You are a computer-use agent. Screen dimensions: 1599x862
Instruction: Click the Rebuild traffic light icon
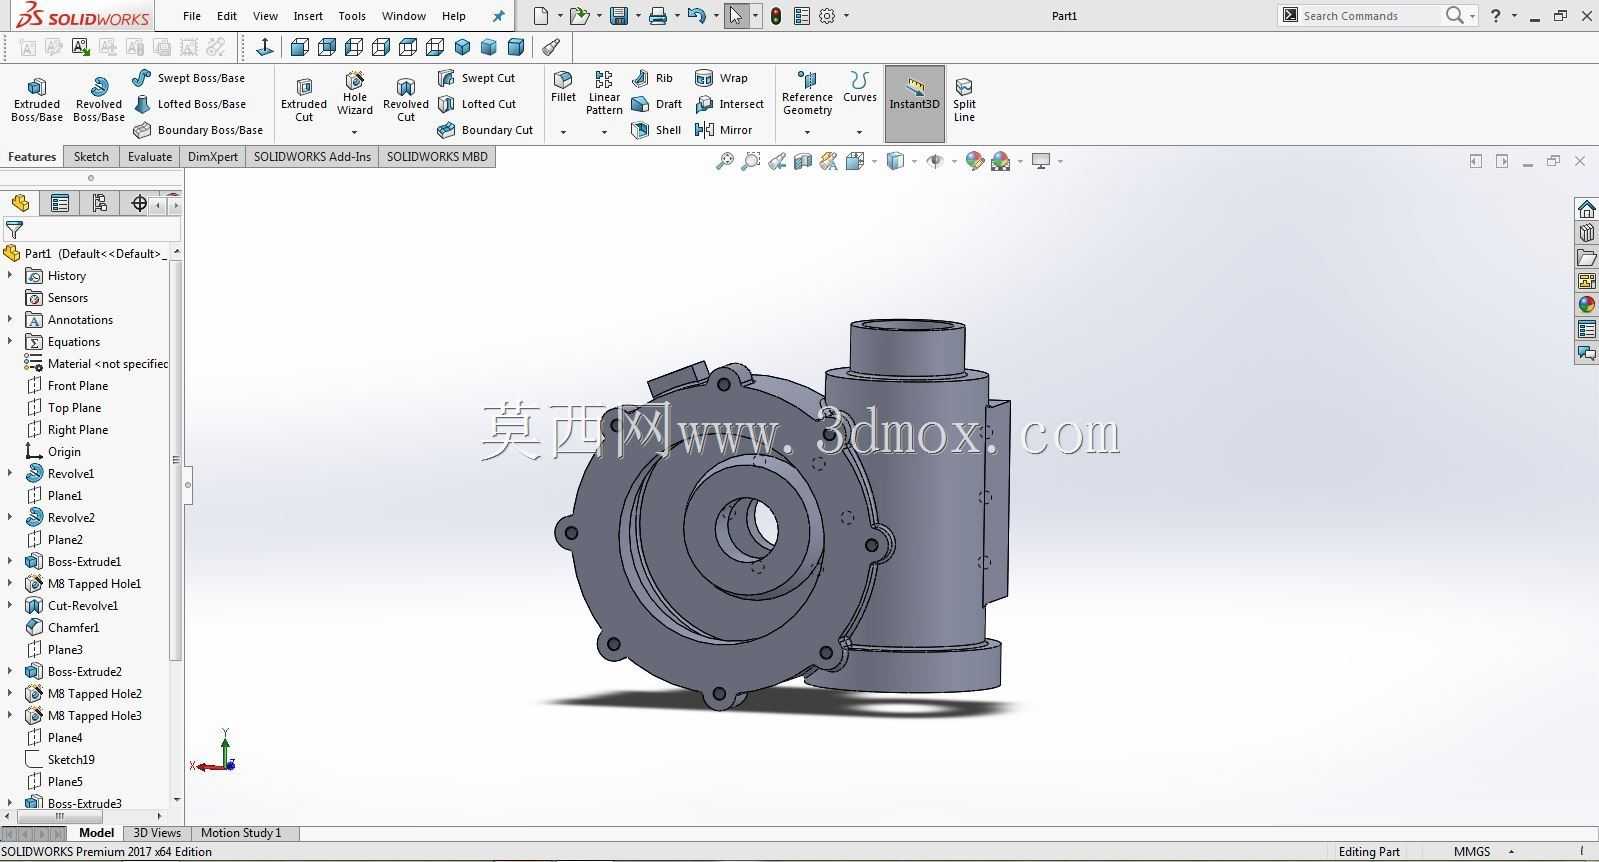[x=776, y=16]
